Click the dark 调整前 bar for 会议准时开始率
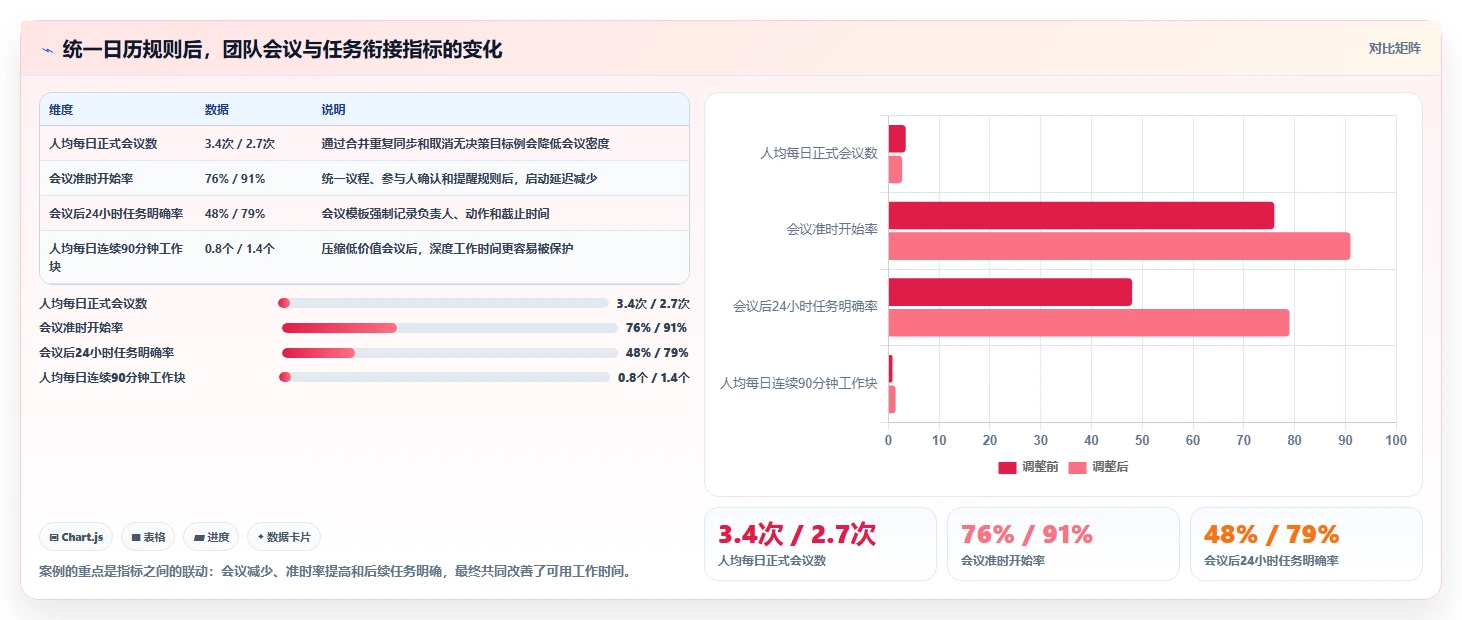 1081,216
